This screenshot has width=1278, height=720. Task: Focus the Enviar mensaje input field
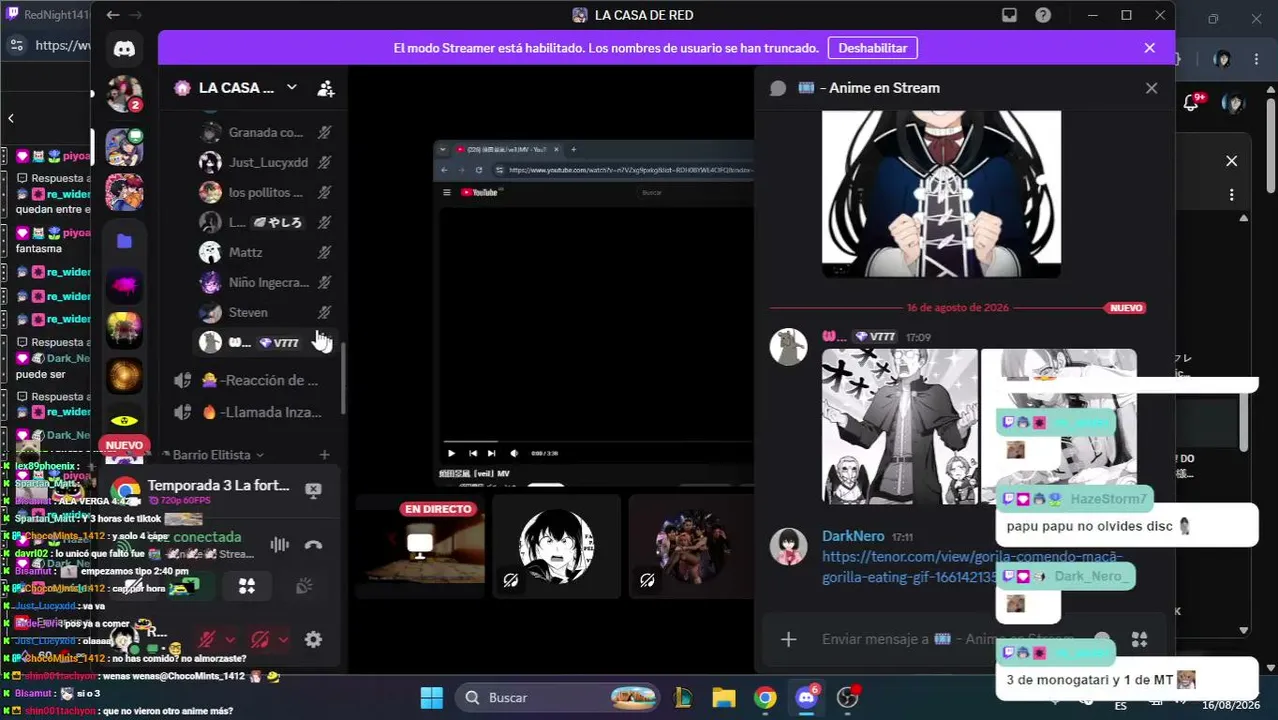(x=950, y=639)
